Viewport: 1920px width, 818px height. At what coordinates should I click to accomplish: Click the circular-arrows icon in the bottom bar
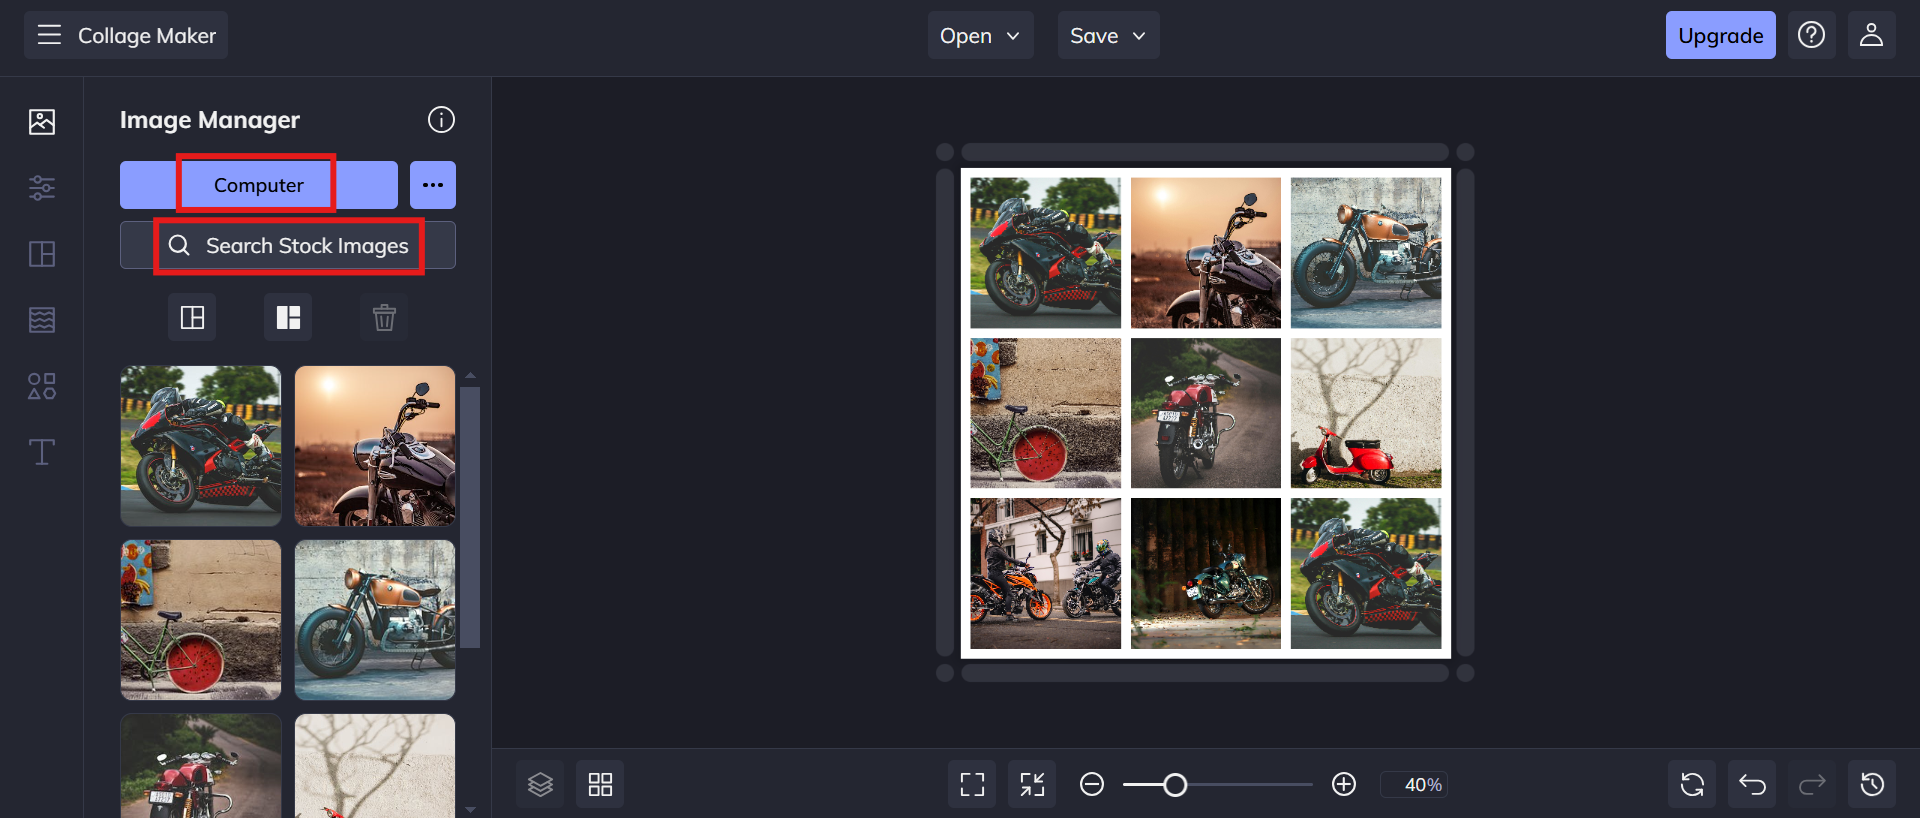point(1692,784)
